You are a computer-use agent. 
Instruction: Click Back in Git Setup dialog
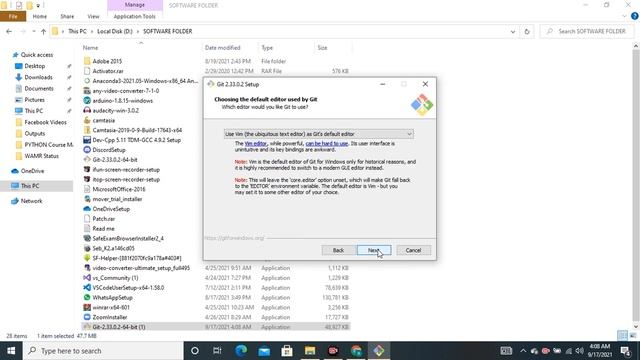click(x=338, y=250)
